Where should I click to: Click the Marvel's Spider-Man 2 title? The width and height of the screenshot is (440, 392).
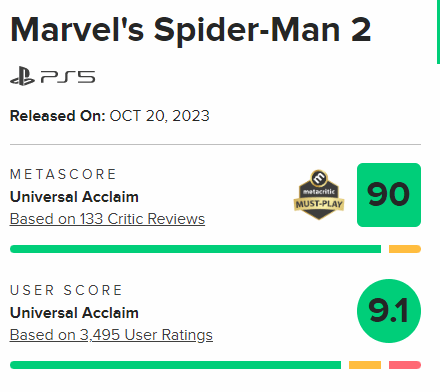191,31
